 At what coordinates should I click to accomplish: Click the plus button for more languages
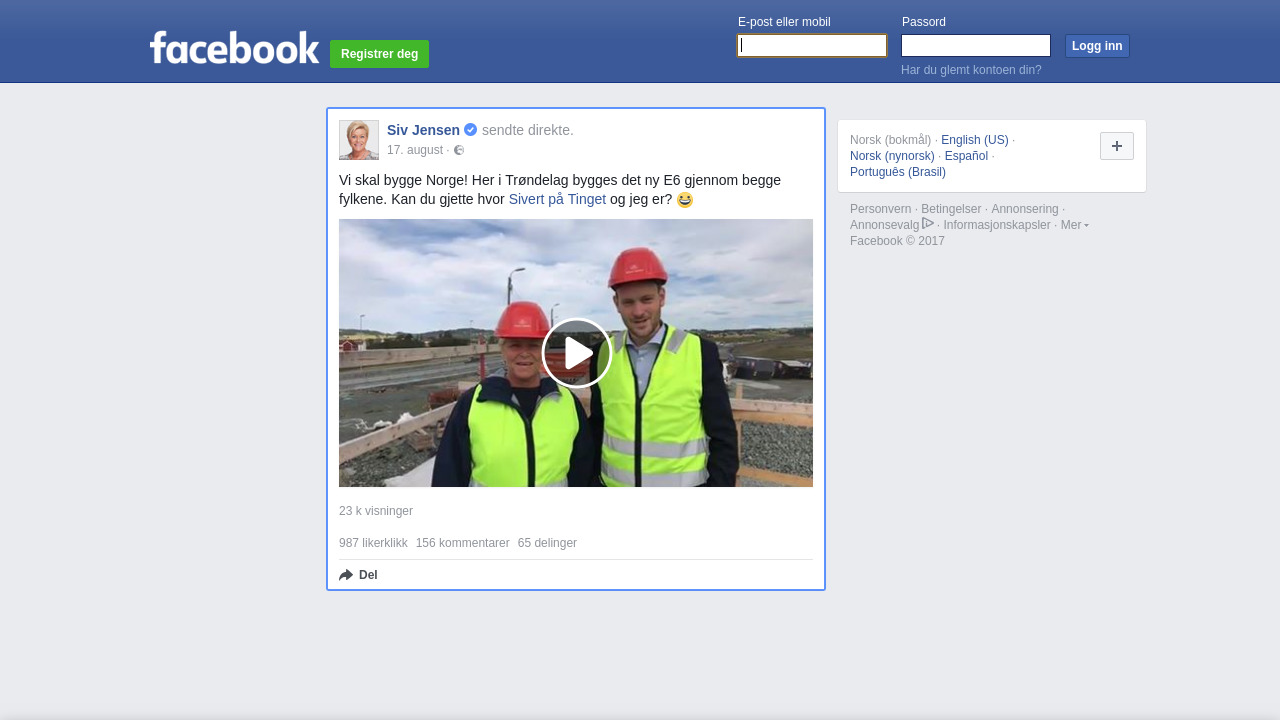pos(1116,146)
